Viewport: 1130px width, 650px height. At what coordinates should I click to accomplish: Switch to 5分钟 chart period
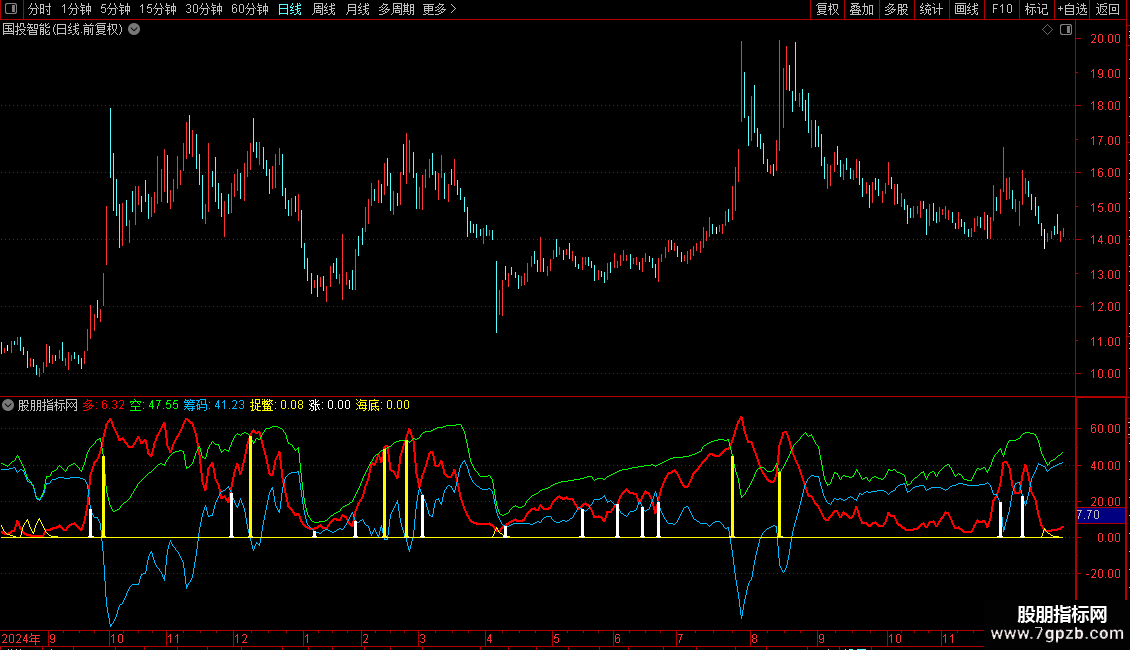(116, 9)
